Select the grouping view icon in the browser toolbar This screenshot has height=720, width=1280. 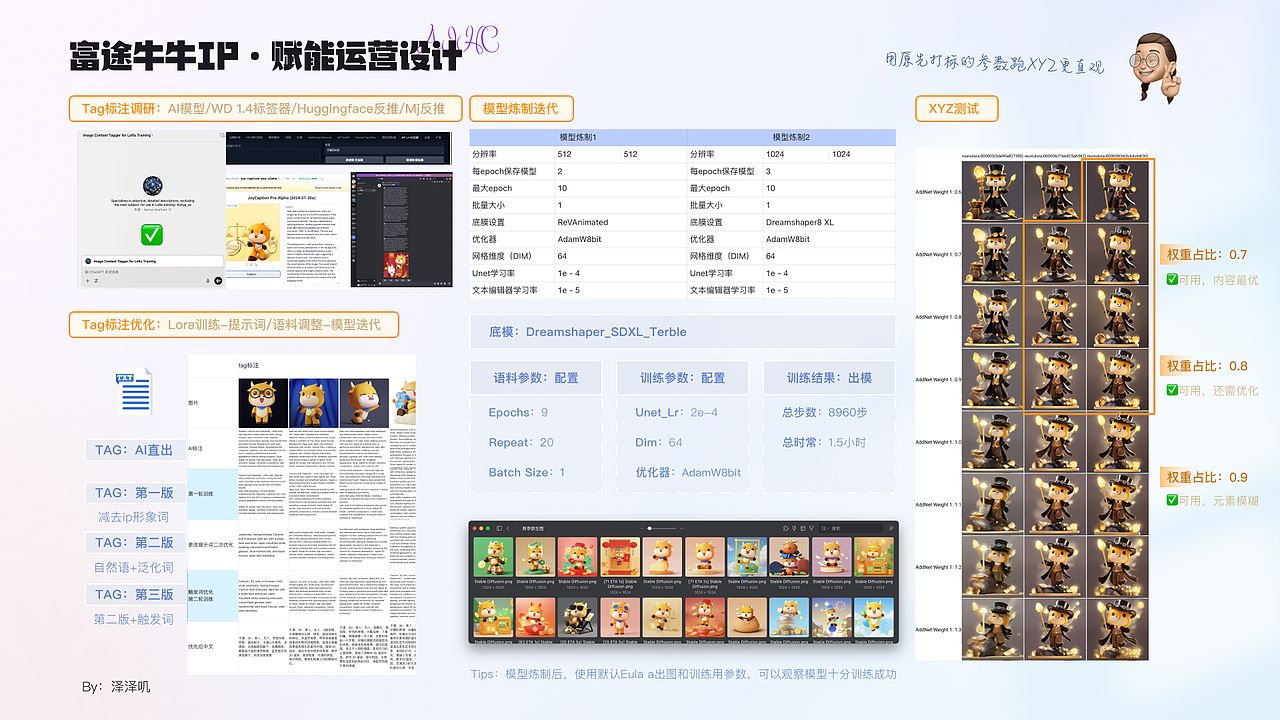click(x=803, y=528)
